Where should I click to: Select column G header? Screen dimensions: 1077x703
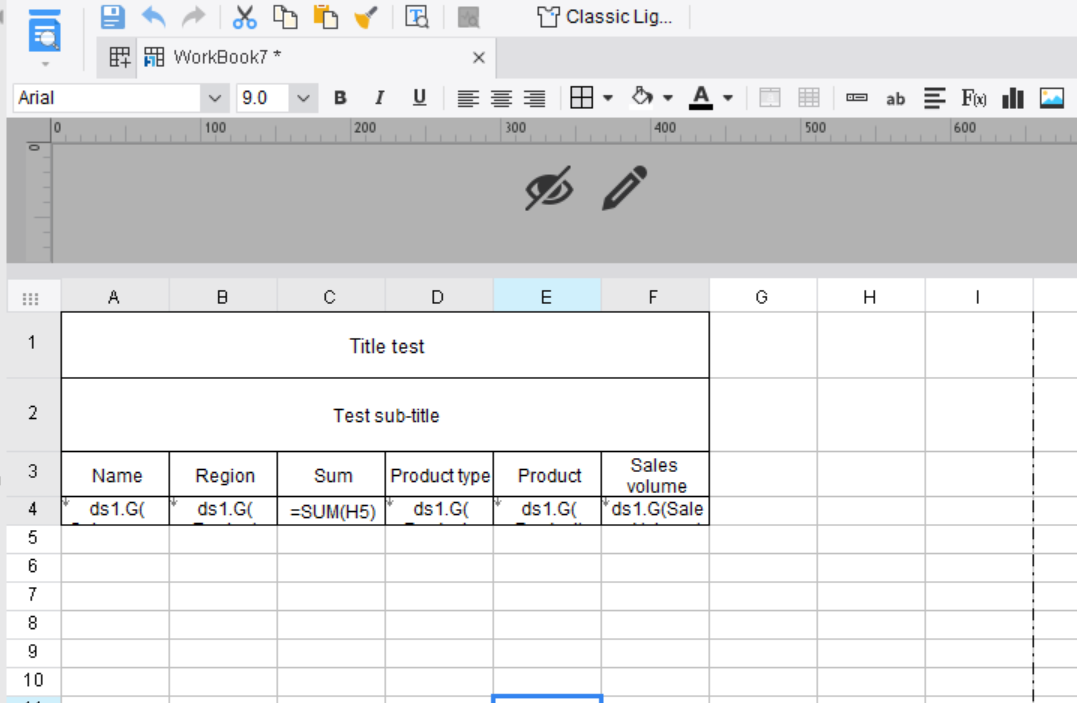click(762, 296)
